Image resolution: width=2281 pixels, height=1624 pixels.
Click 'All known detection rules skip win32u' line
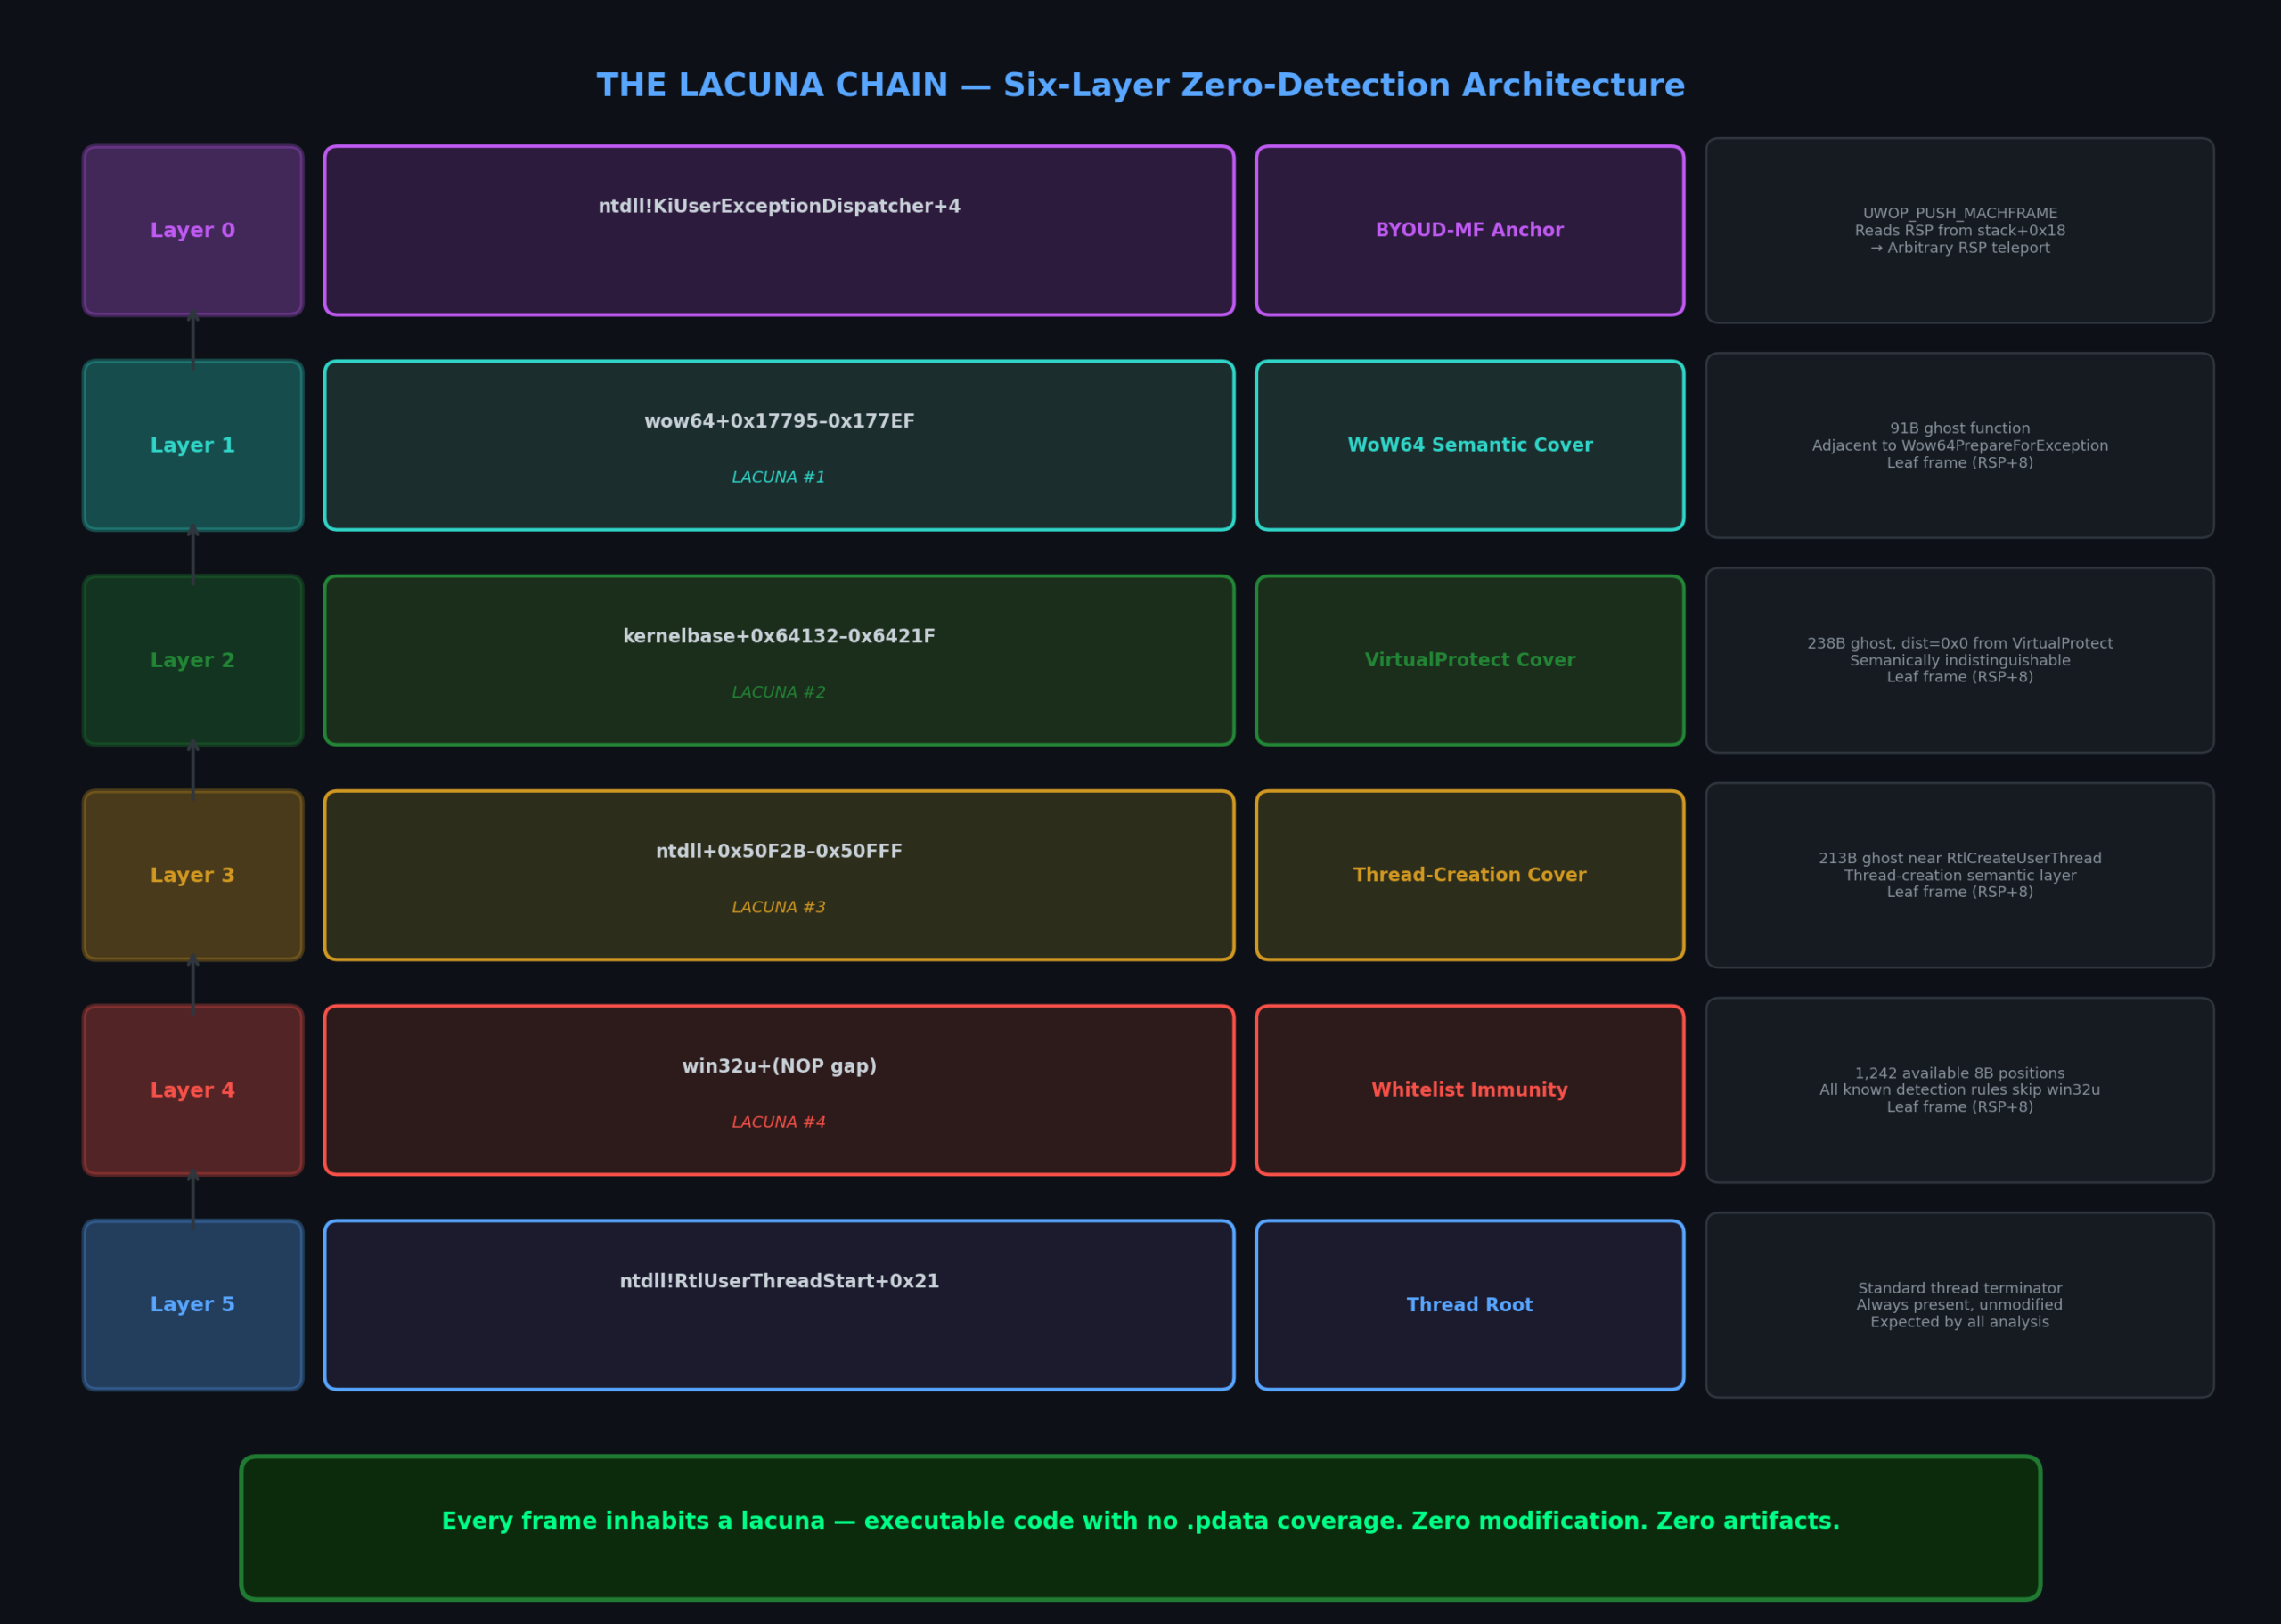(x=1960, y=1090)
